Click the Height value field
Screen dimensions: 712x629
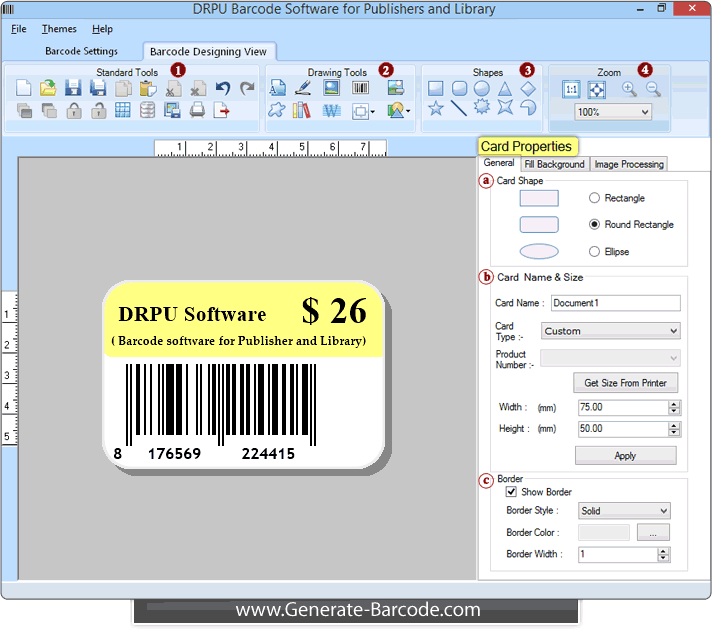(x=623, y=429)
